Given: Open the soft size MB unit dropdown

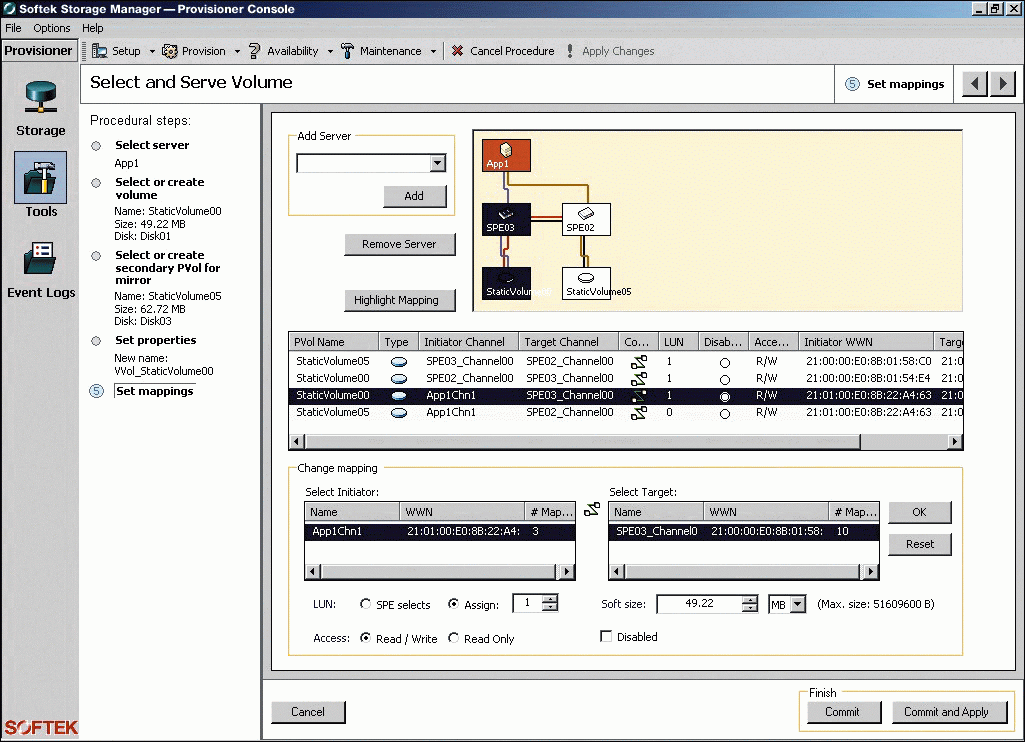Looking at the screenshot, I should point(798,605).
